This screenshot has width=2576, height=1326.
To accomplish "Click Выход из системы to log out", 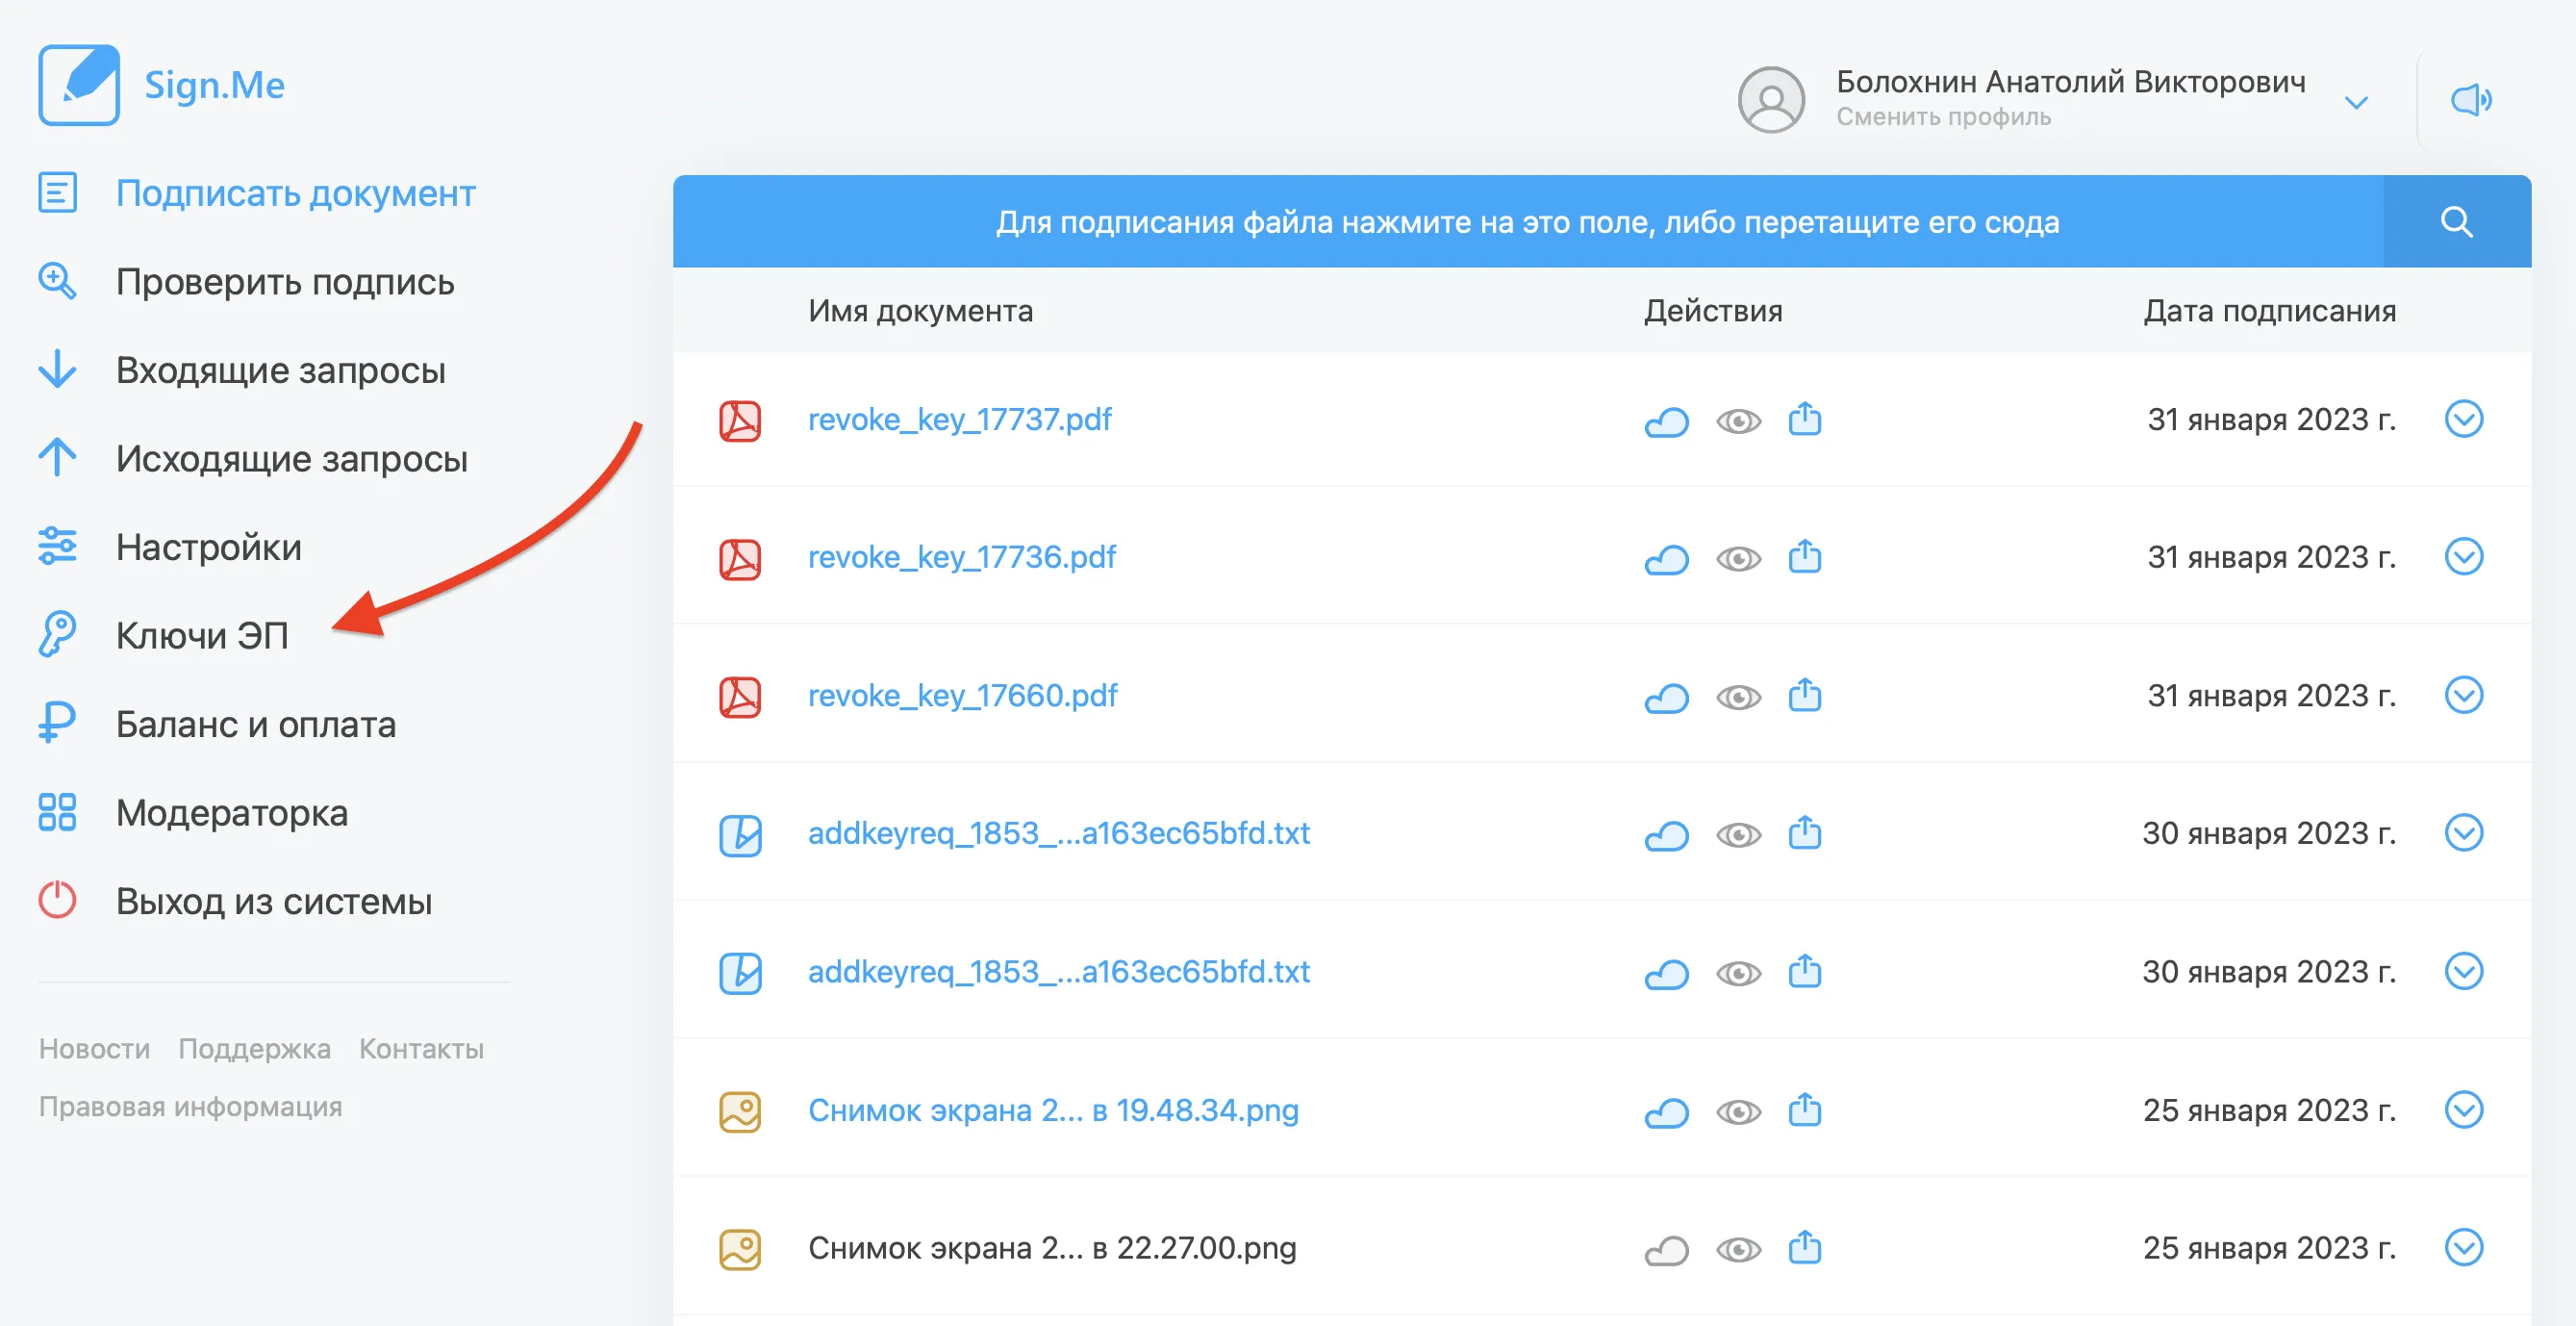I will [x=274, y=901].
